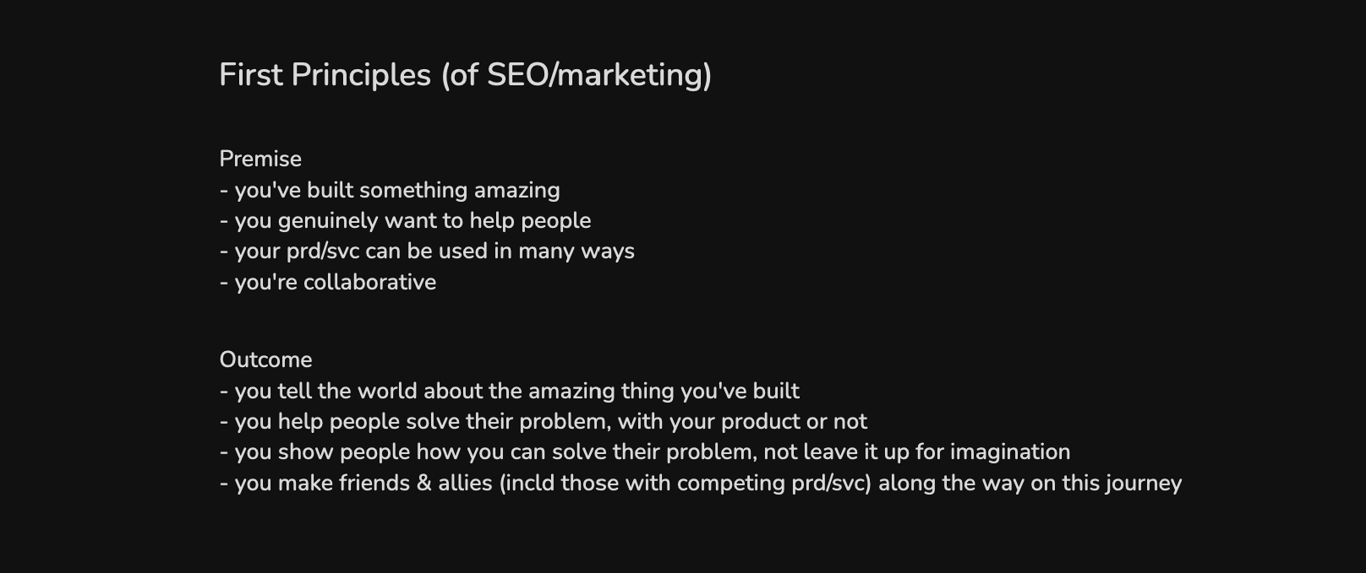Click the word 'collaborative'
This screenshot has width=1366, height=573.
tap(370, 282)
